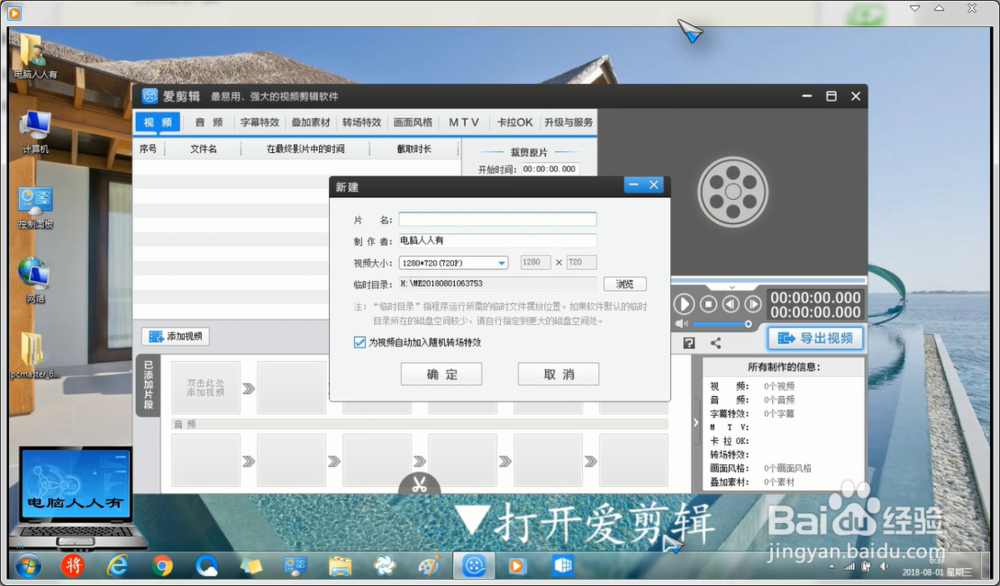Click the 制作者 author input field

tap(497, 240)
